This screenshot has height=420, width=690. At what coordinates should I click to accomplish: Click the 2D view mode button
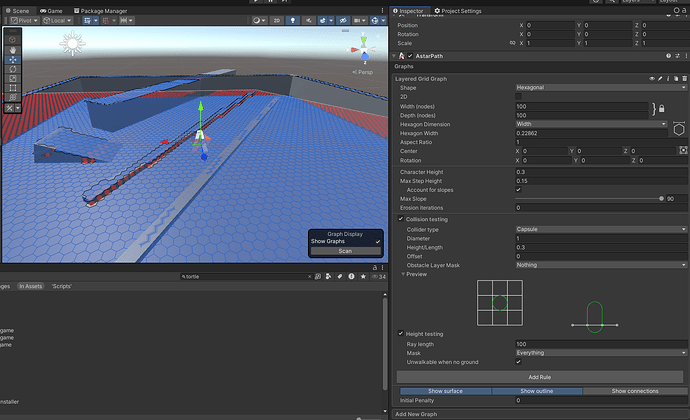(275, 20)
